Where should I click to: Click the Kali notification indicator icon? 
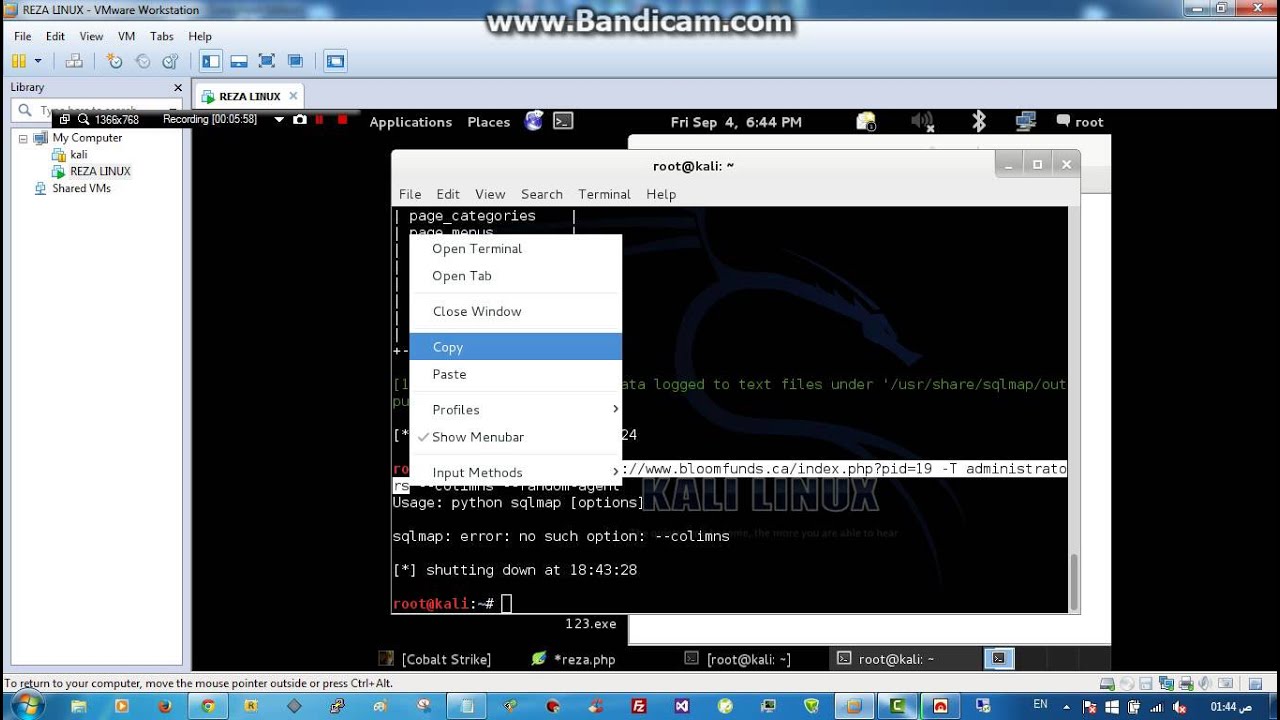click(x=866, y=121)
